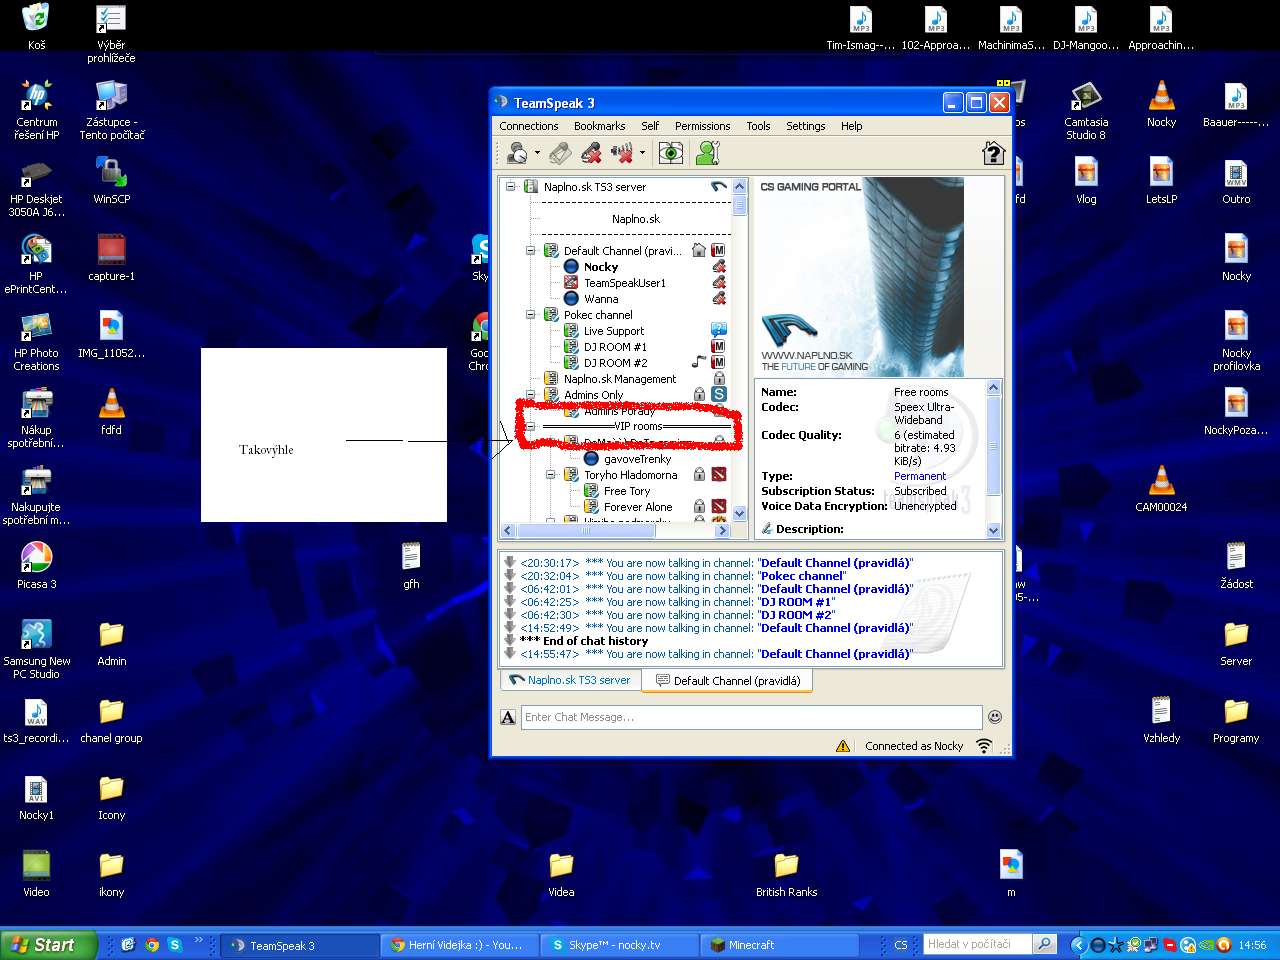Click the connection signal icon in status bar

(984, 746)
